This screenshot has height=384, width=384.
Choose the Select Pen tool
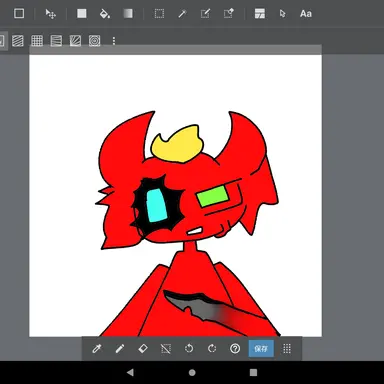point(205,14)
